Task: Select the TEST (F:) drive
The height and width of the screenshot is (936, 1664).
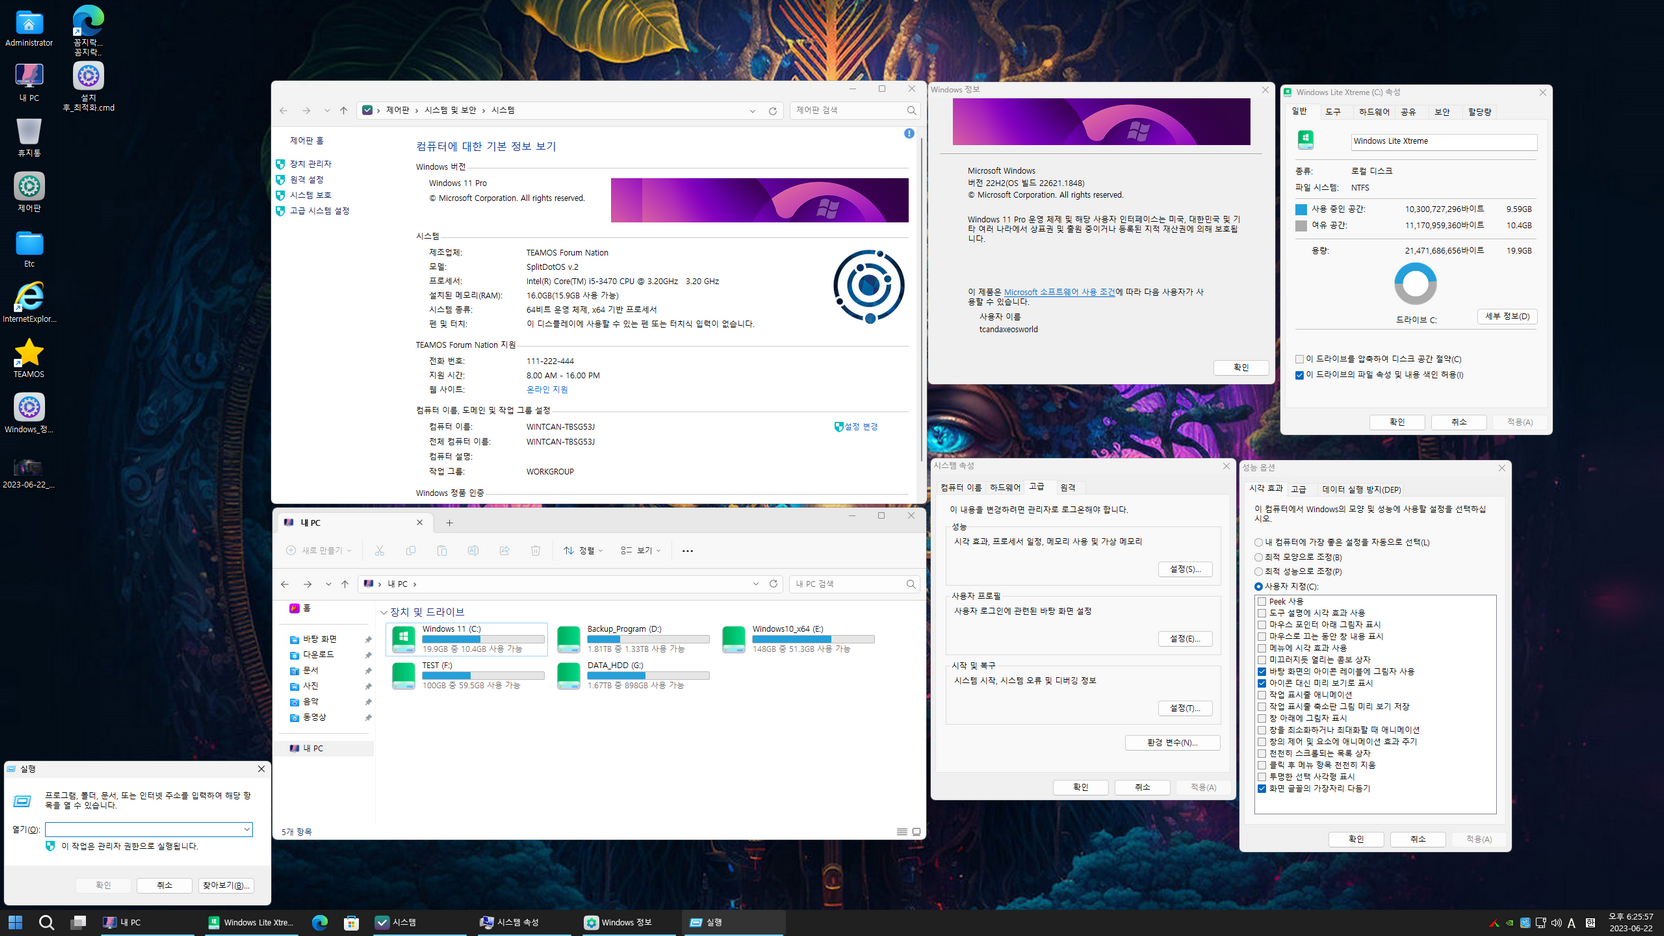Action: coord(467,675)
